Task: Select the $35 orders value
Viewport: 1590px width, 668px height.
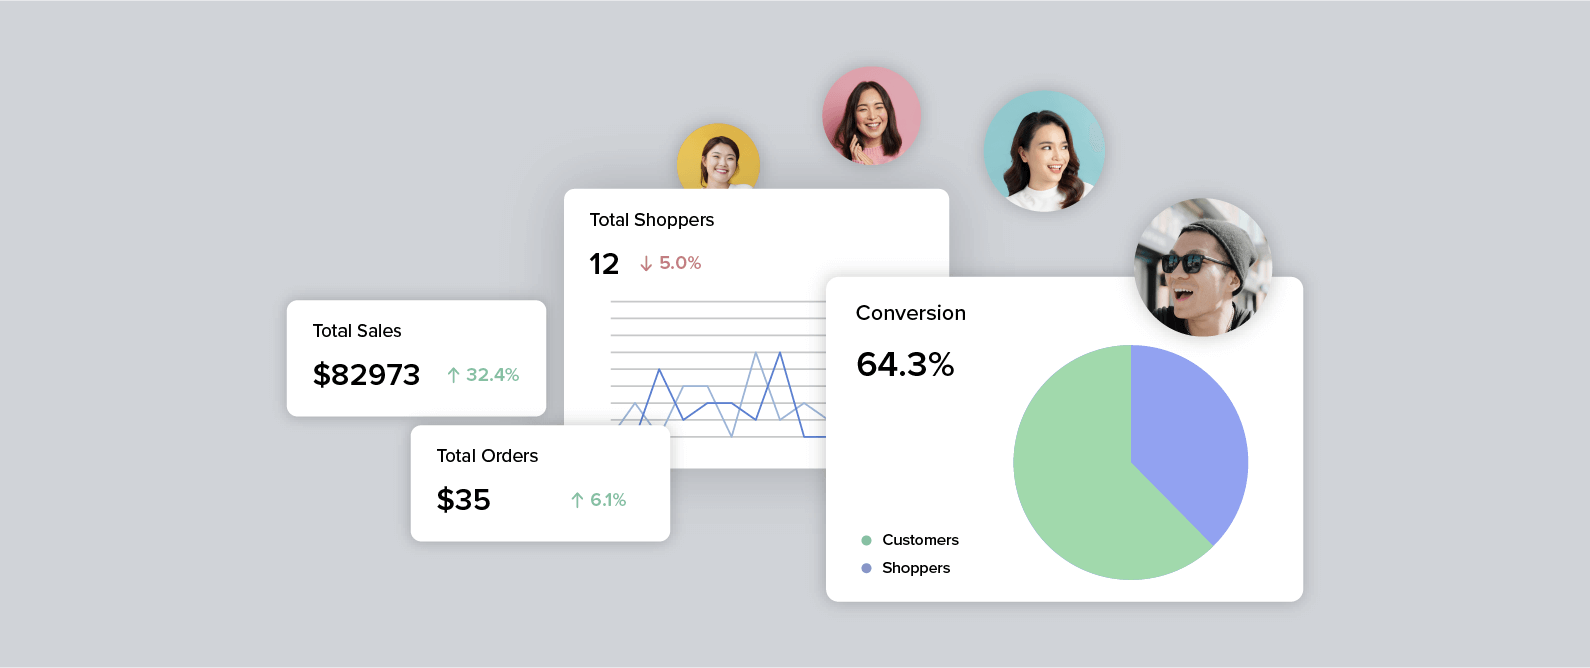Action: pyautogui.click(x=463, y=500)
